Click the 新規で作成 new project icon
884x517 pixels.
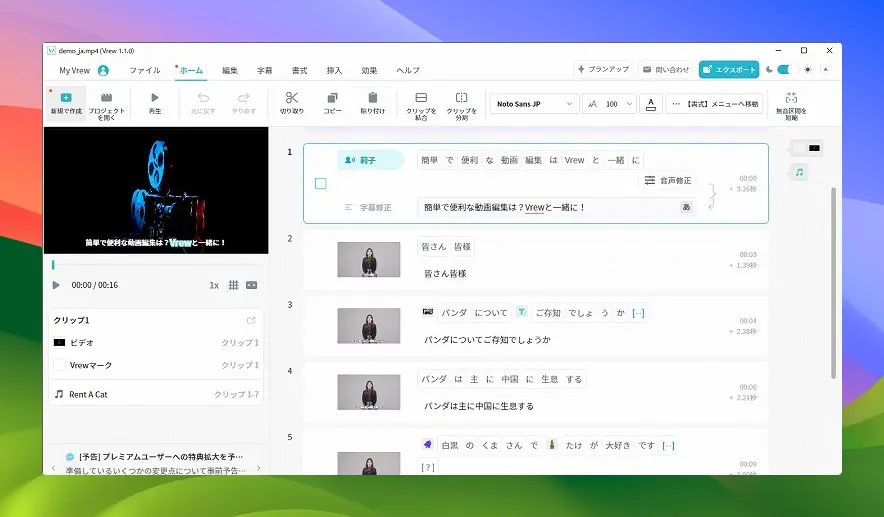tap(66, 98)
